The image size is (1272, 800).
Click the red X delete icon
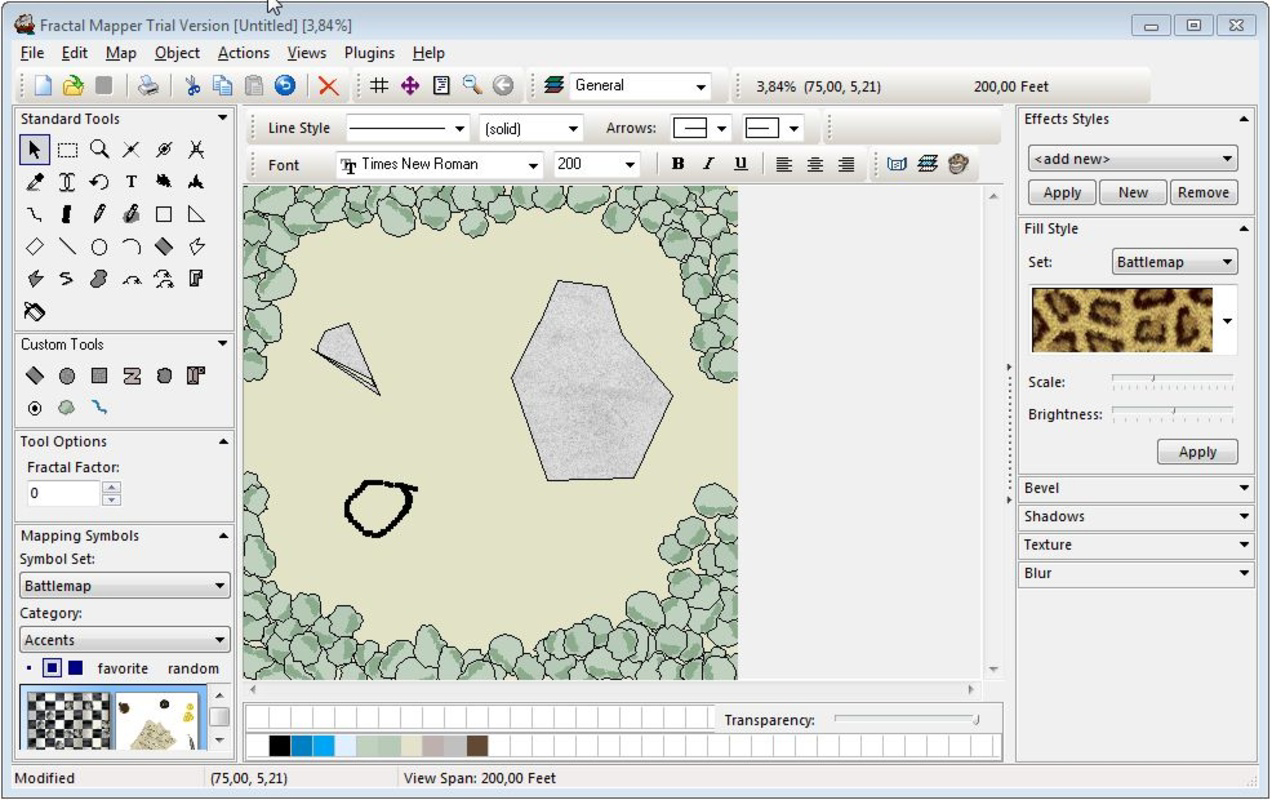328,86
